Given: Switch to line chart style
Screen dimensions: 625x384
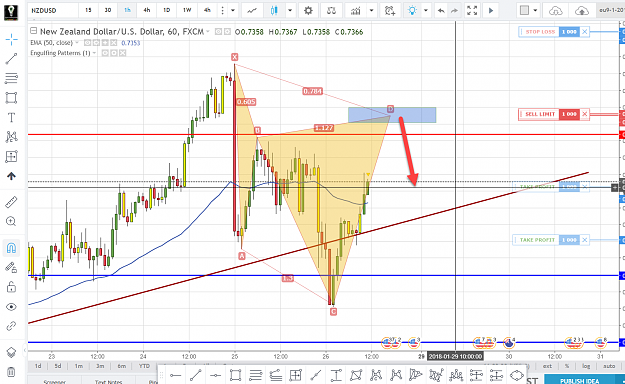Looking at the screenshot, I should 252,11.
